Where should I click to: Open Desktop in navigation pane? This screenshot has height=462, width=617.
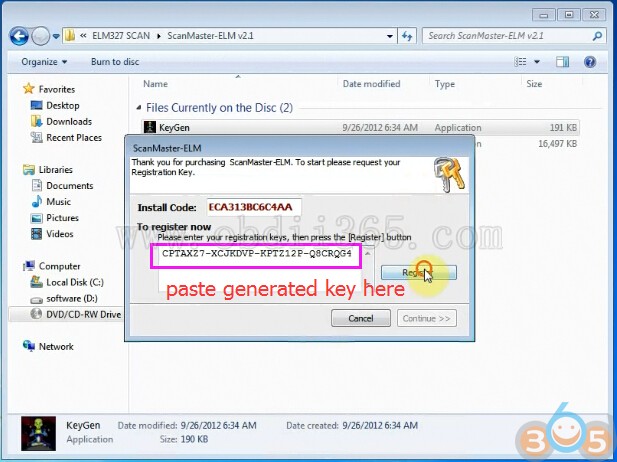pos(63,105)
